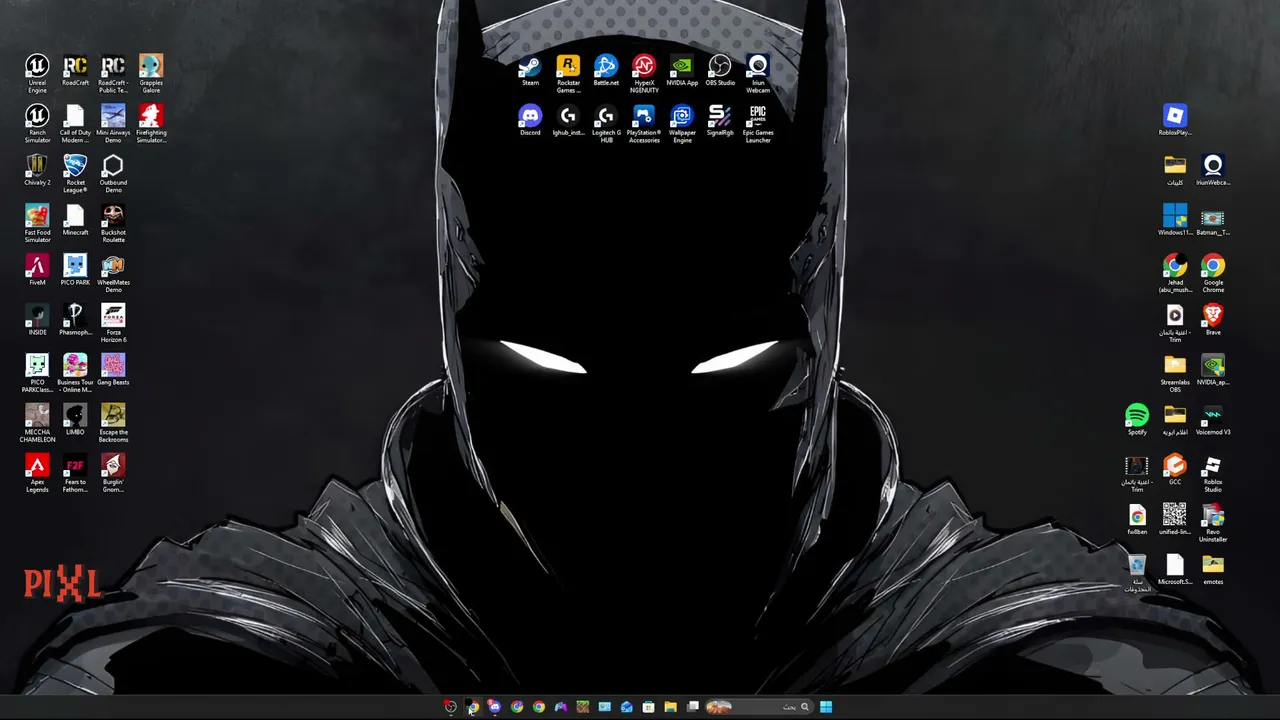Select the Minecraft desktop shortcut
The height and width of the screenshot is (720, 1280).
pos(75,221)
